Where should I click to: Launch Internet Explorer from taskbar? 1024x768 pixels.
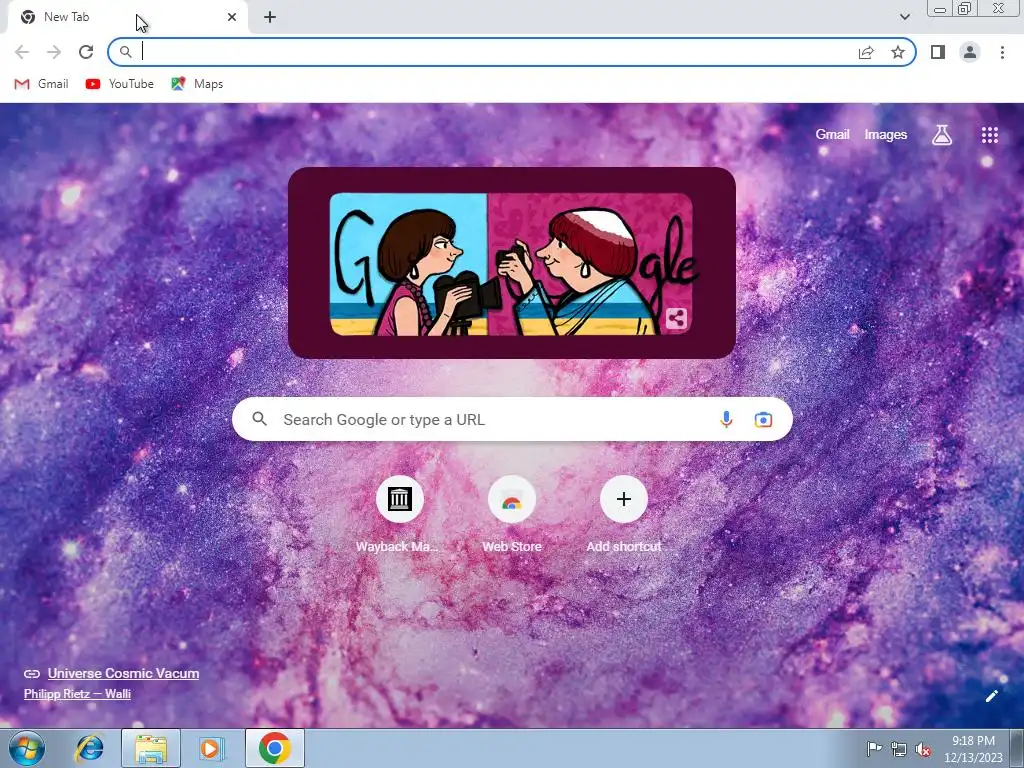click(x=89, y=748)
